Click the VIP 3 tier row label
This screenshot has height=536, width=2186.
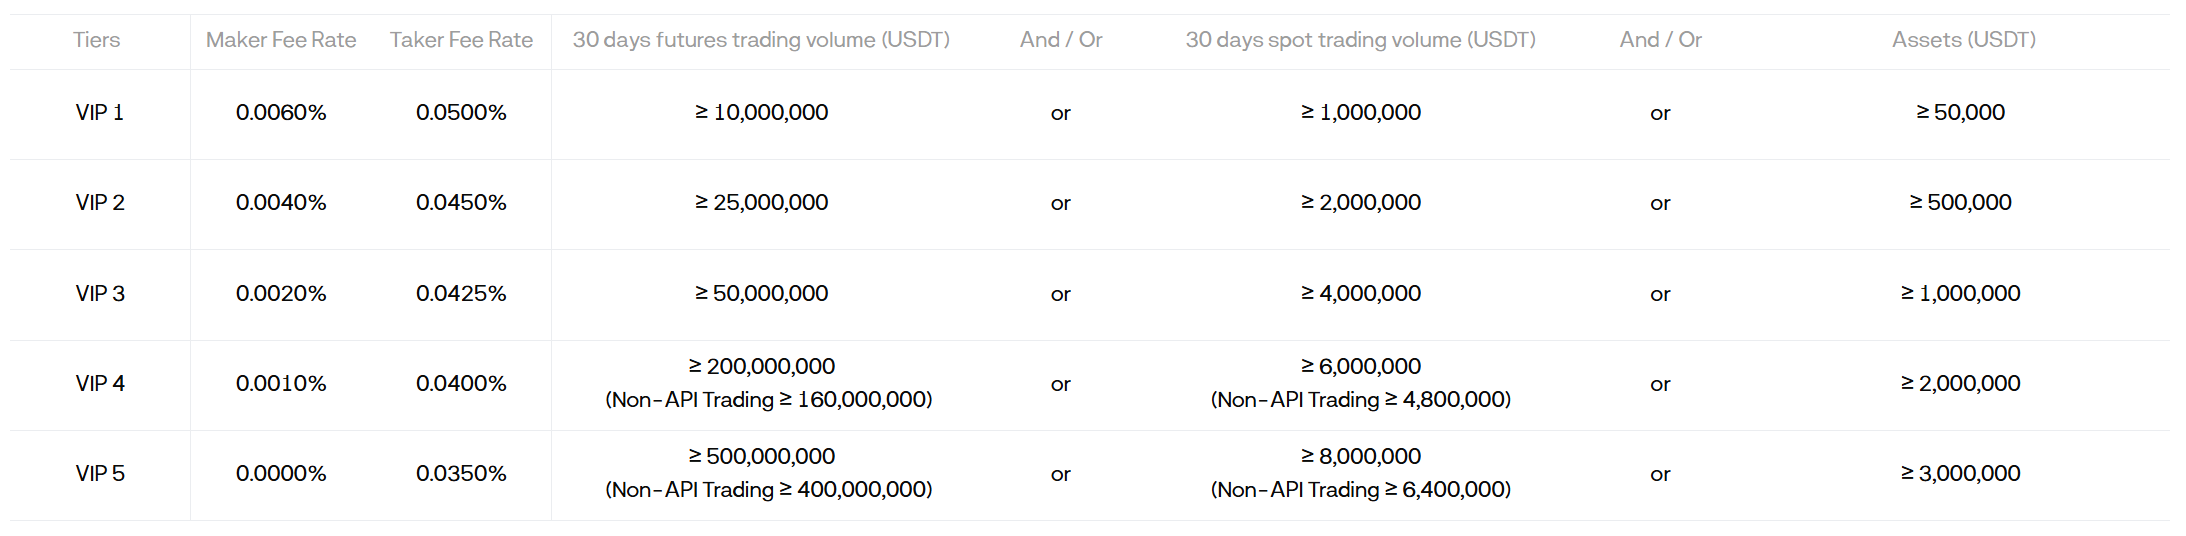point(100,294)
